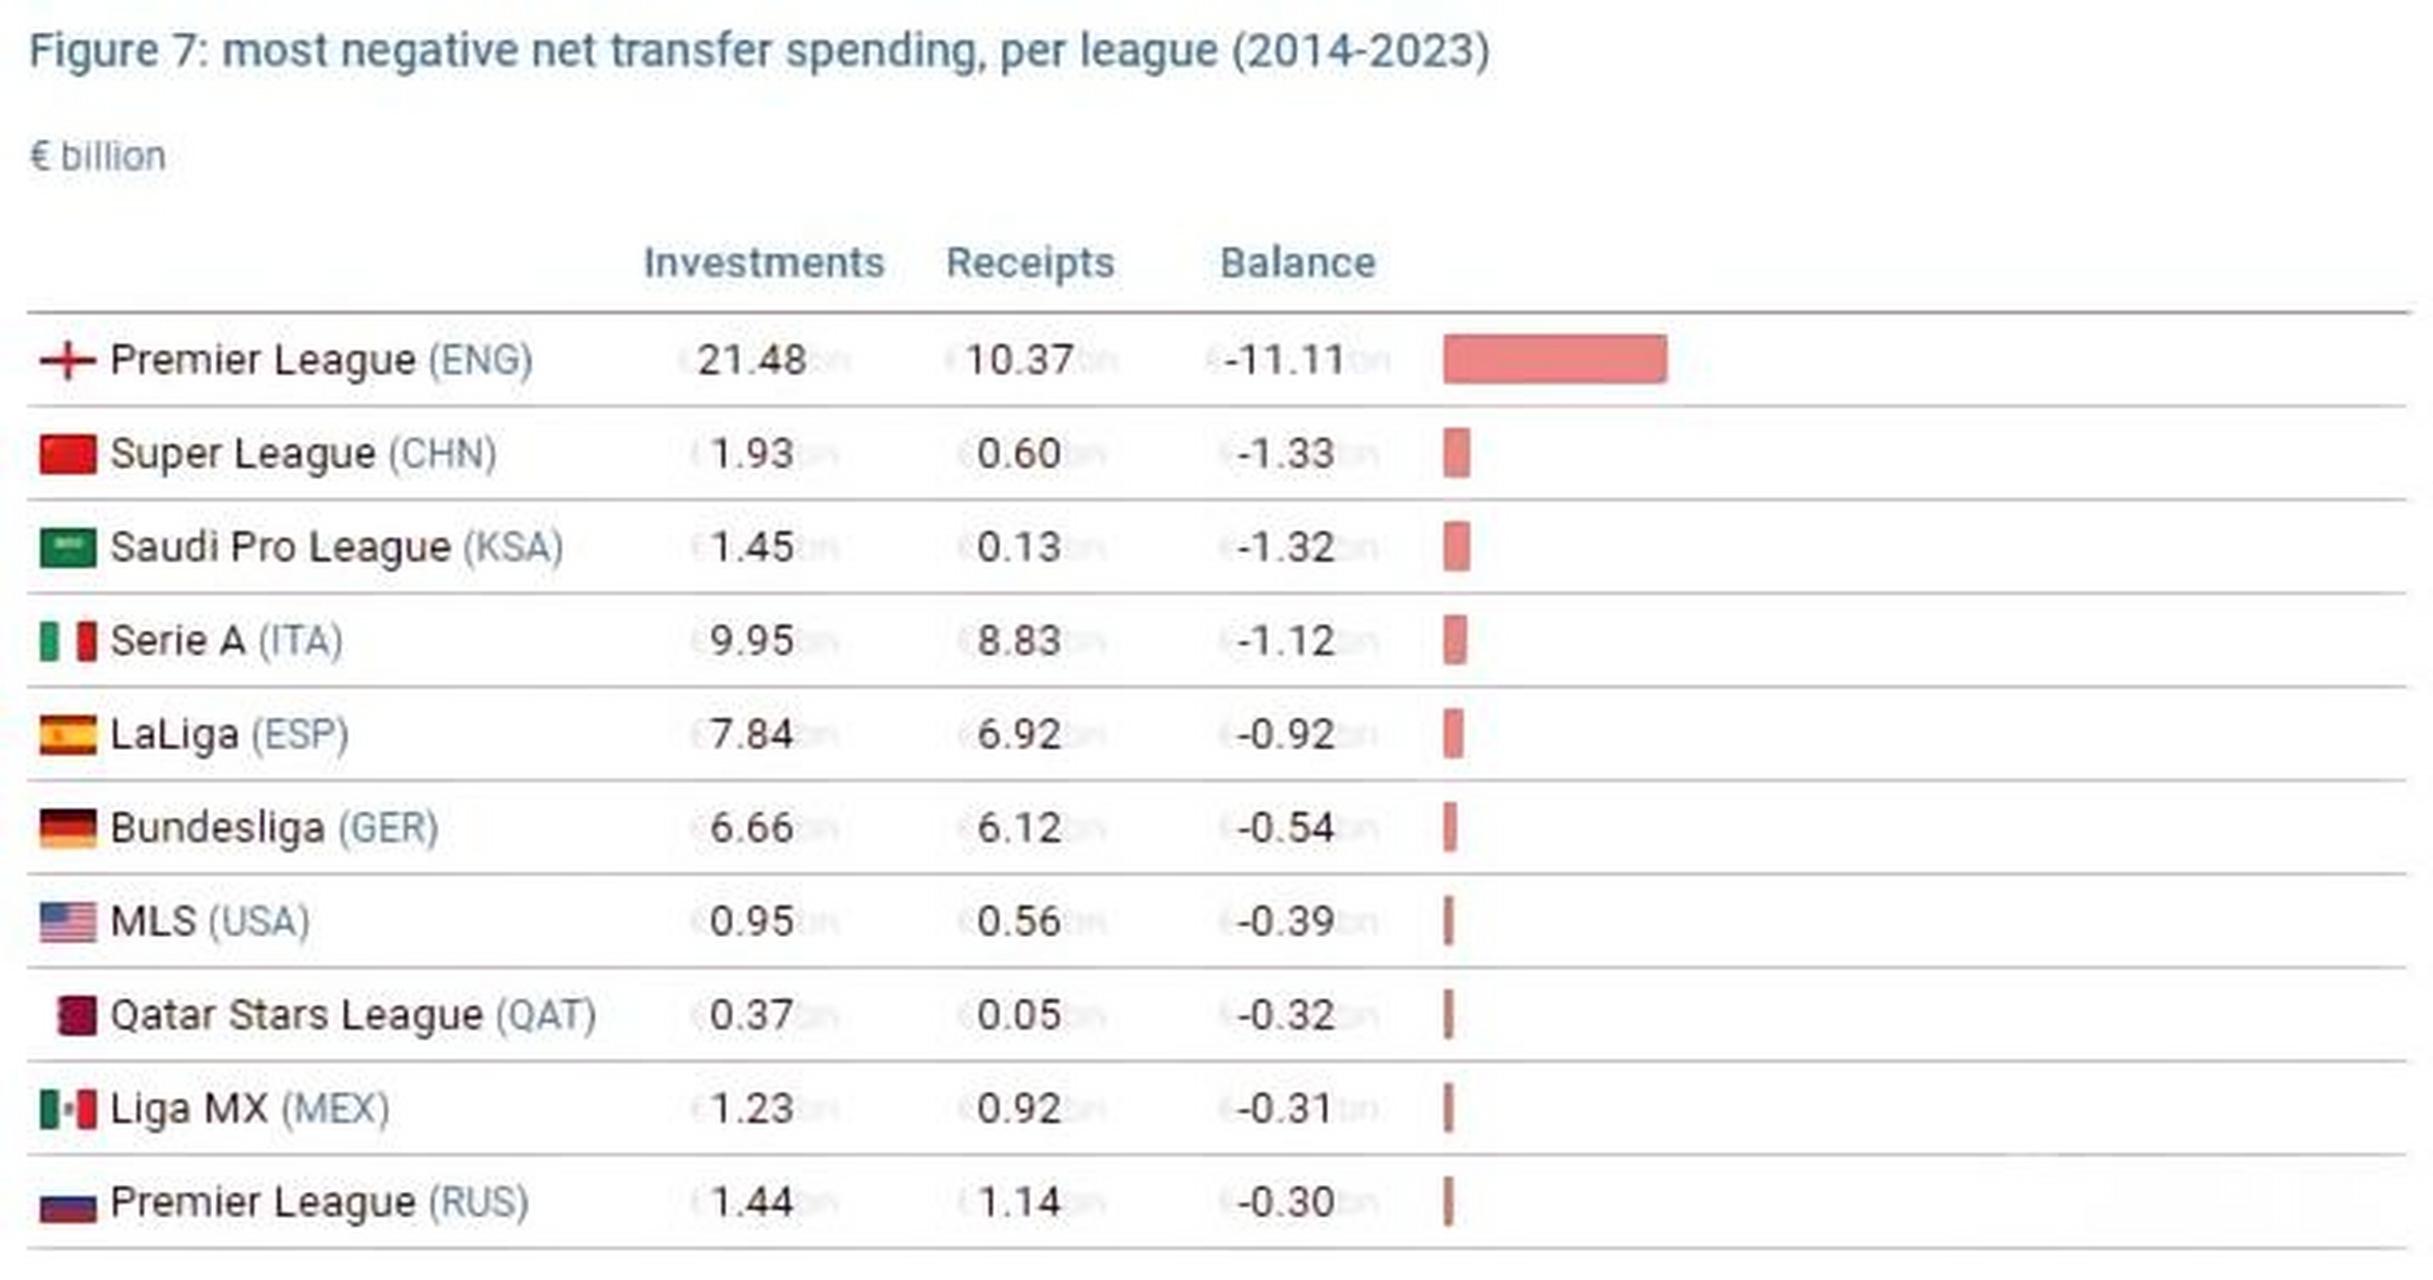The width and height of the screenshot is (2433, 1280).
Task: Sort by Receipts column header
Action: click(x=1030, y=263)
